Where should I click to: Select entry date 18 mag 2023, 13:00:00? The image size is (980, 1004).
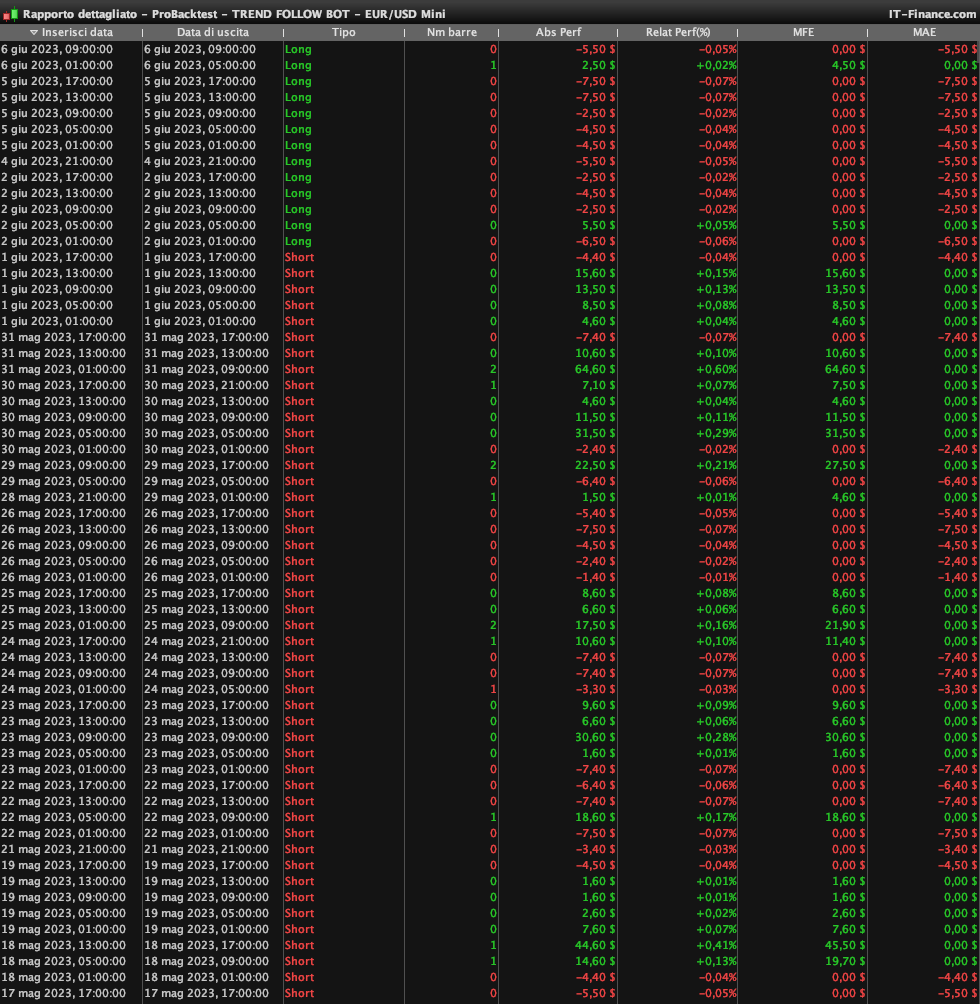click(63, 946)
